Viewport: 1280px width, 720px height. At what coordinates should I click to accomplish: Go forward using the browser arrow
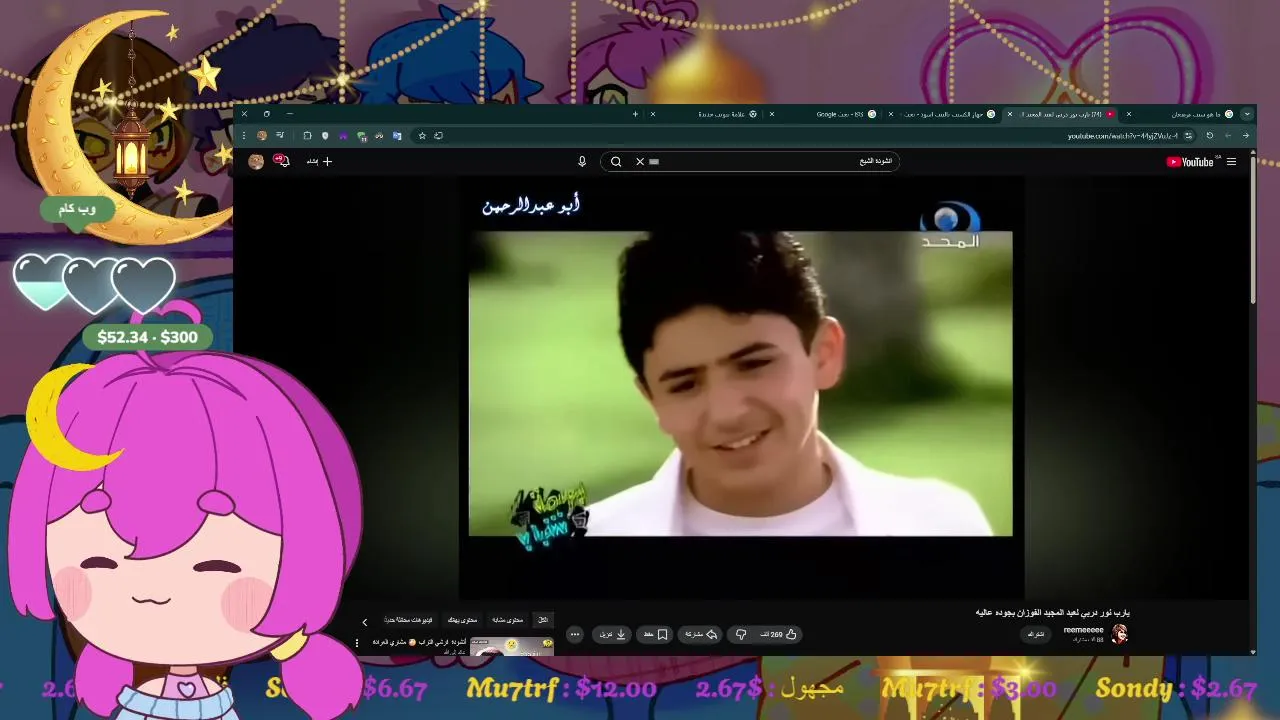point(1228,135)
